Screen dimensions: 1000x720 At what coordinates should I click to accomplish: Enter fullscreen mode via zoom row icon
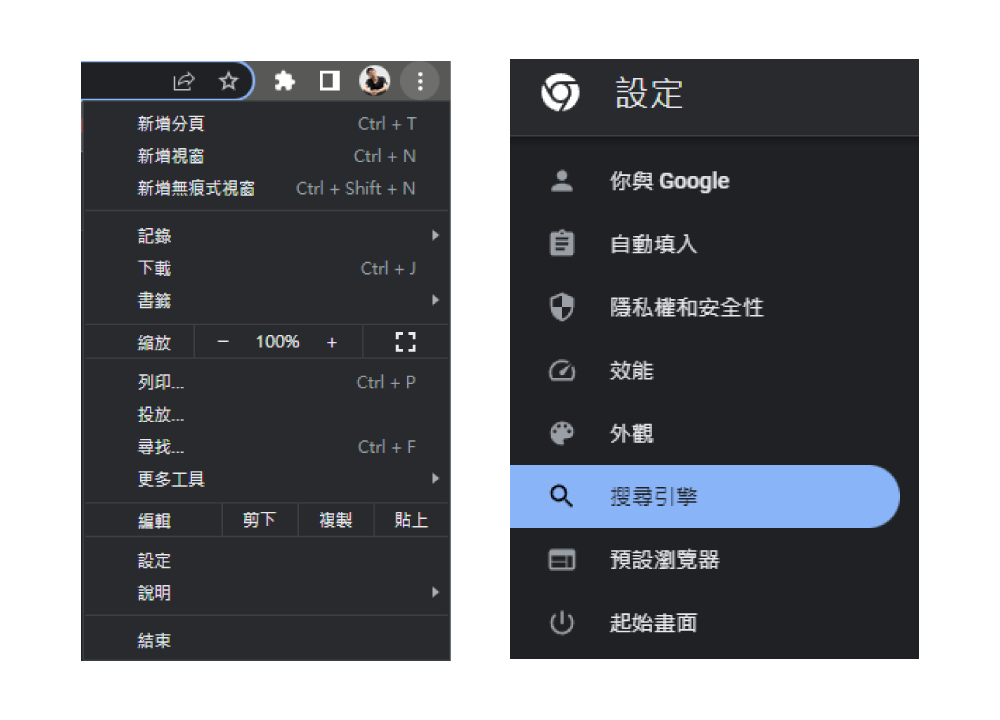[x=405, y=342]
